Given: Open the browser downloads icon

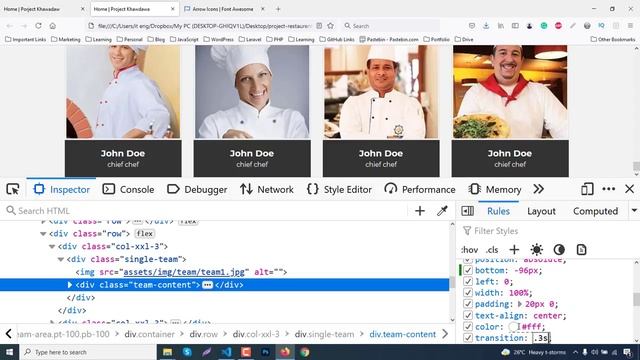Looking at the screenshot, I should 486,26.
